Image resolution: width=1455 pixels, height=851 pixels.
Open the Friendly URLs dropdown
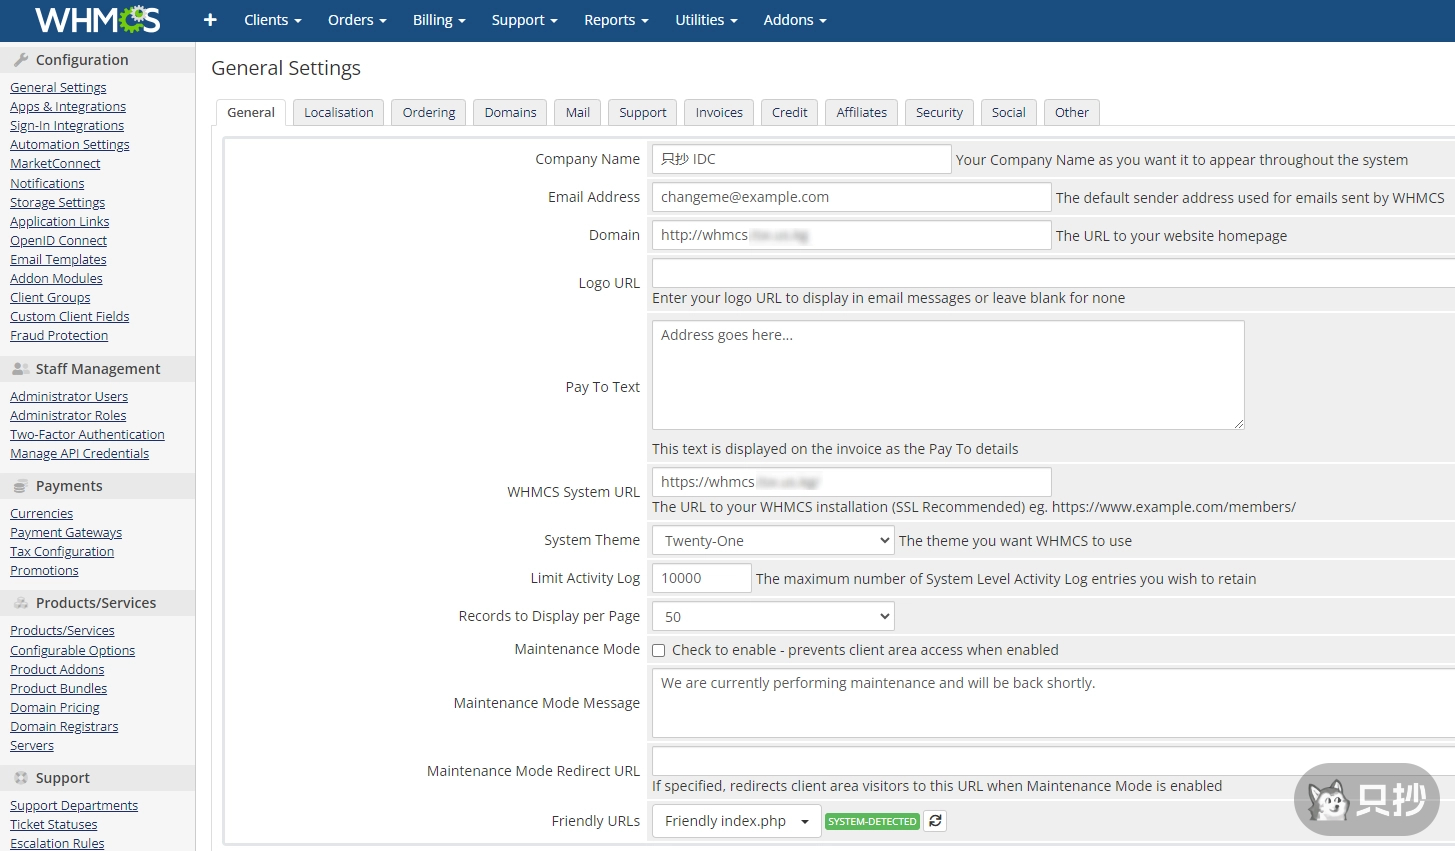click(736, 821)
